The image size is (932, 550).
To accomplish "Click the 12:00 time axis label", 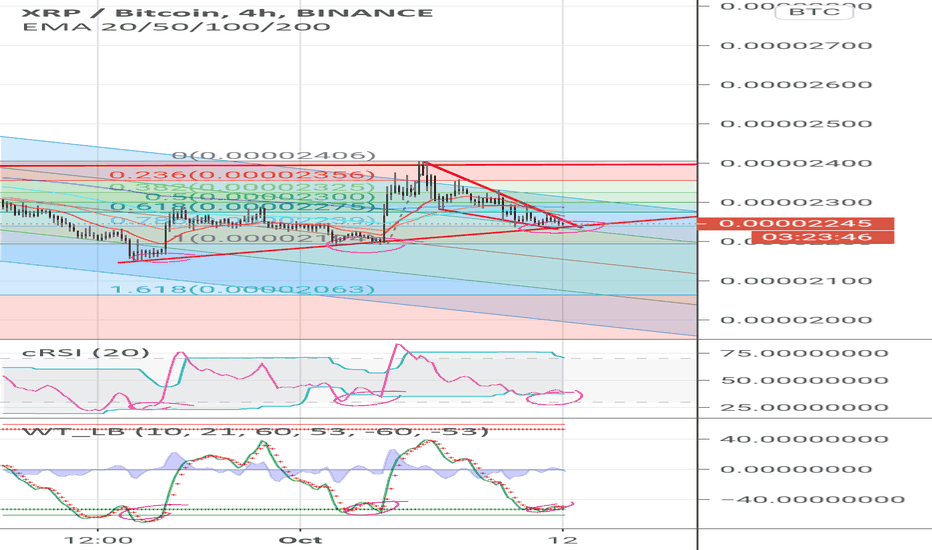I will [x=98, y=540].
